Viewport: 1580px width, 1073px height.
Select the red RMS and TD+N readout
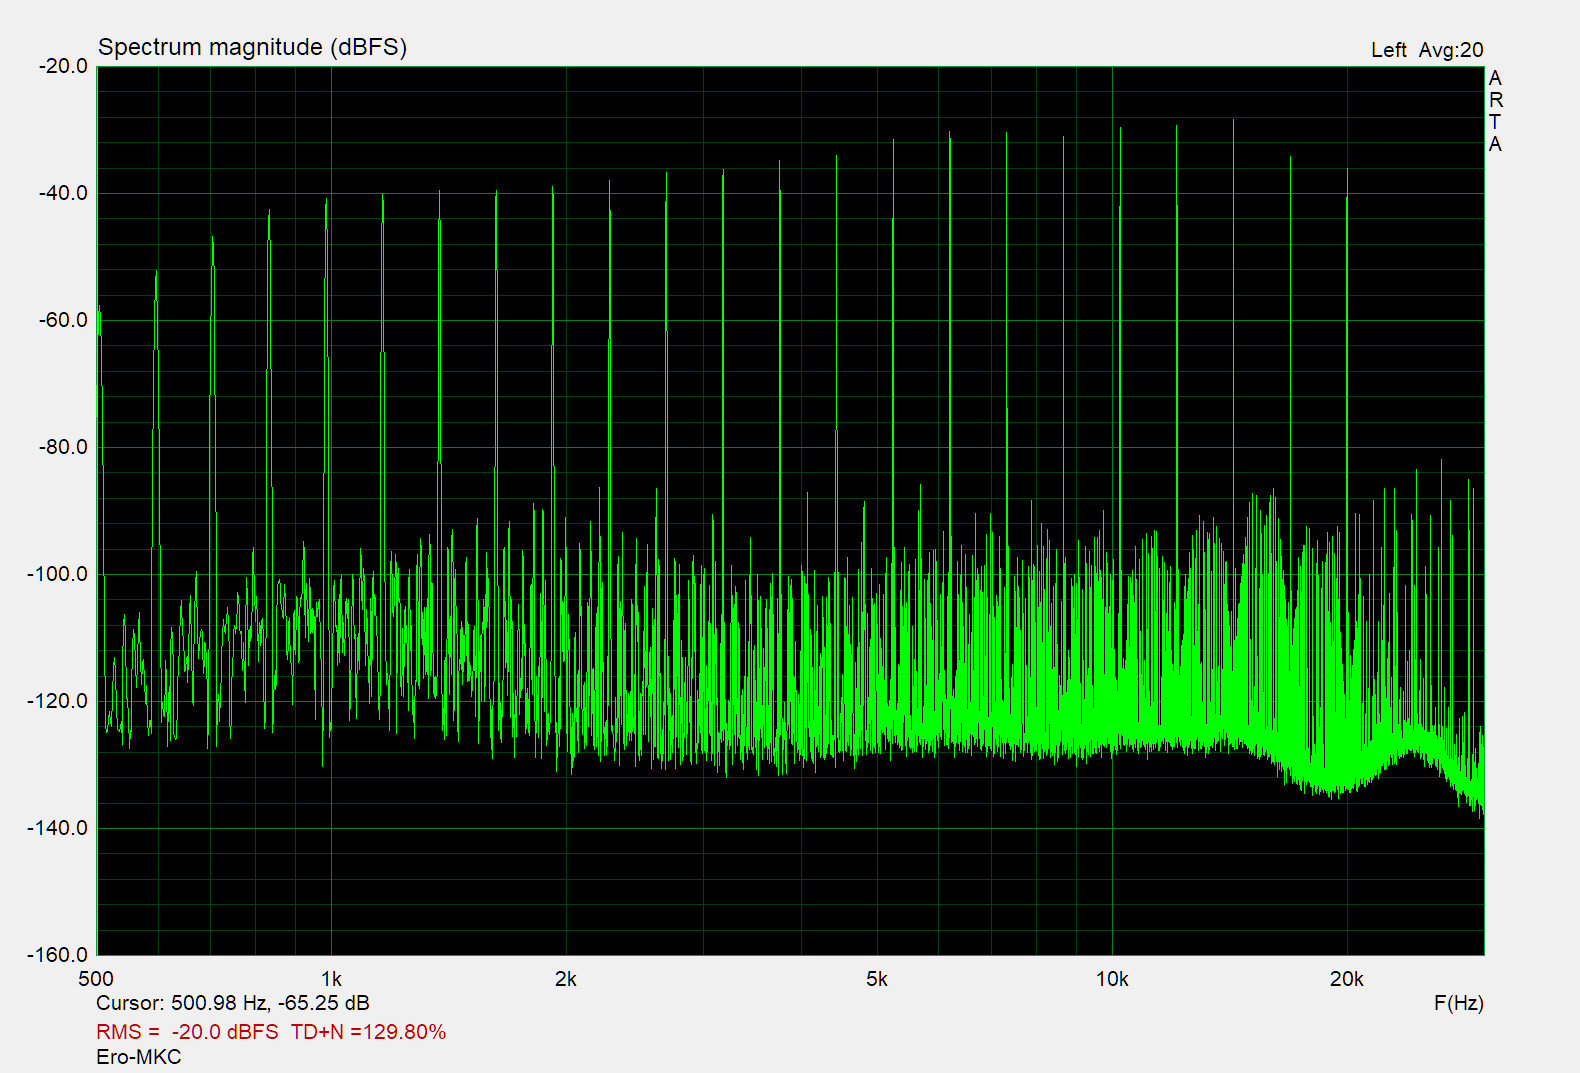coord(271,1032)
